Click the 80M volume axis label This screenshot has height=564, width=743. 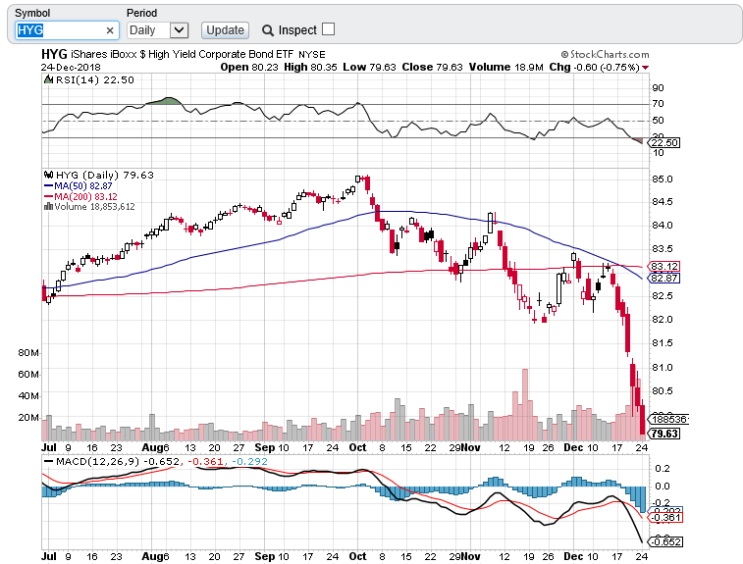pos(28,353)
